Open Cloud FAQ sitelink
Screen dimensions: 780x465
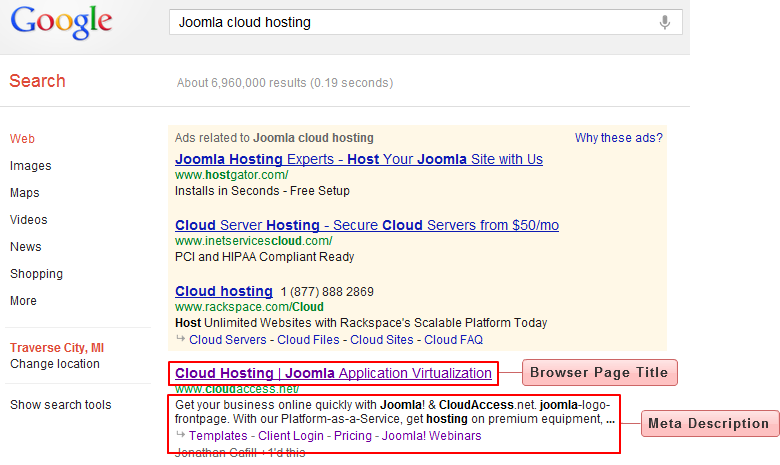[x=453, y=340]
